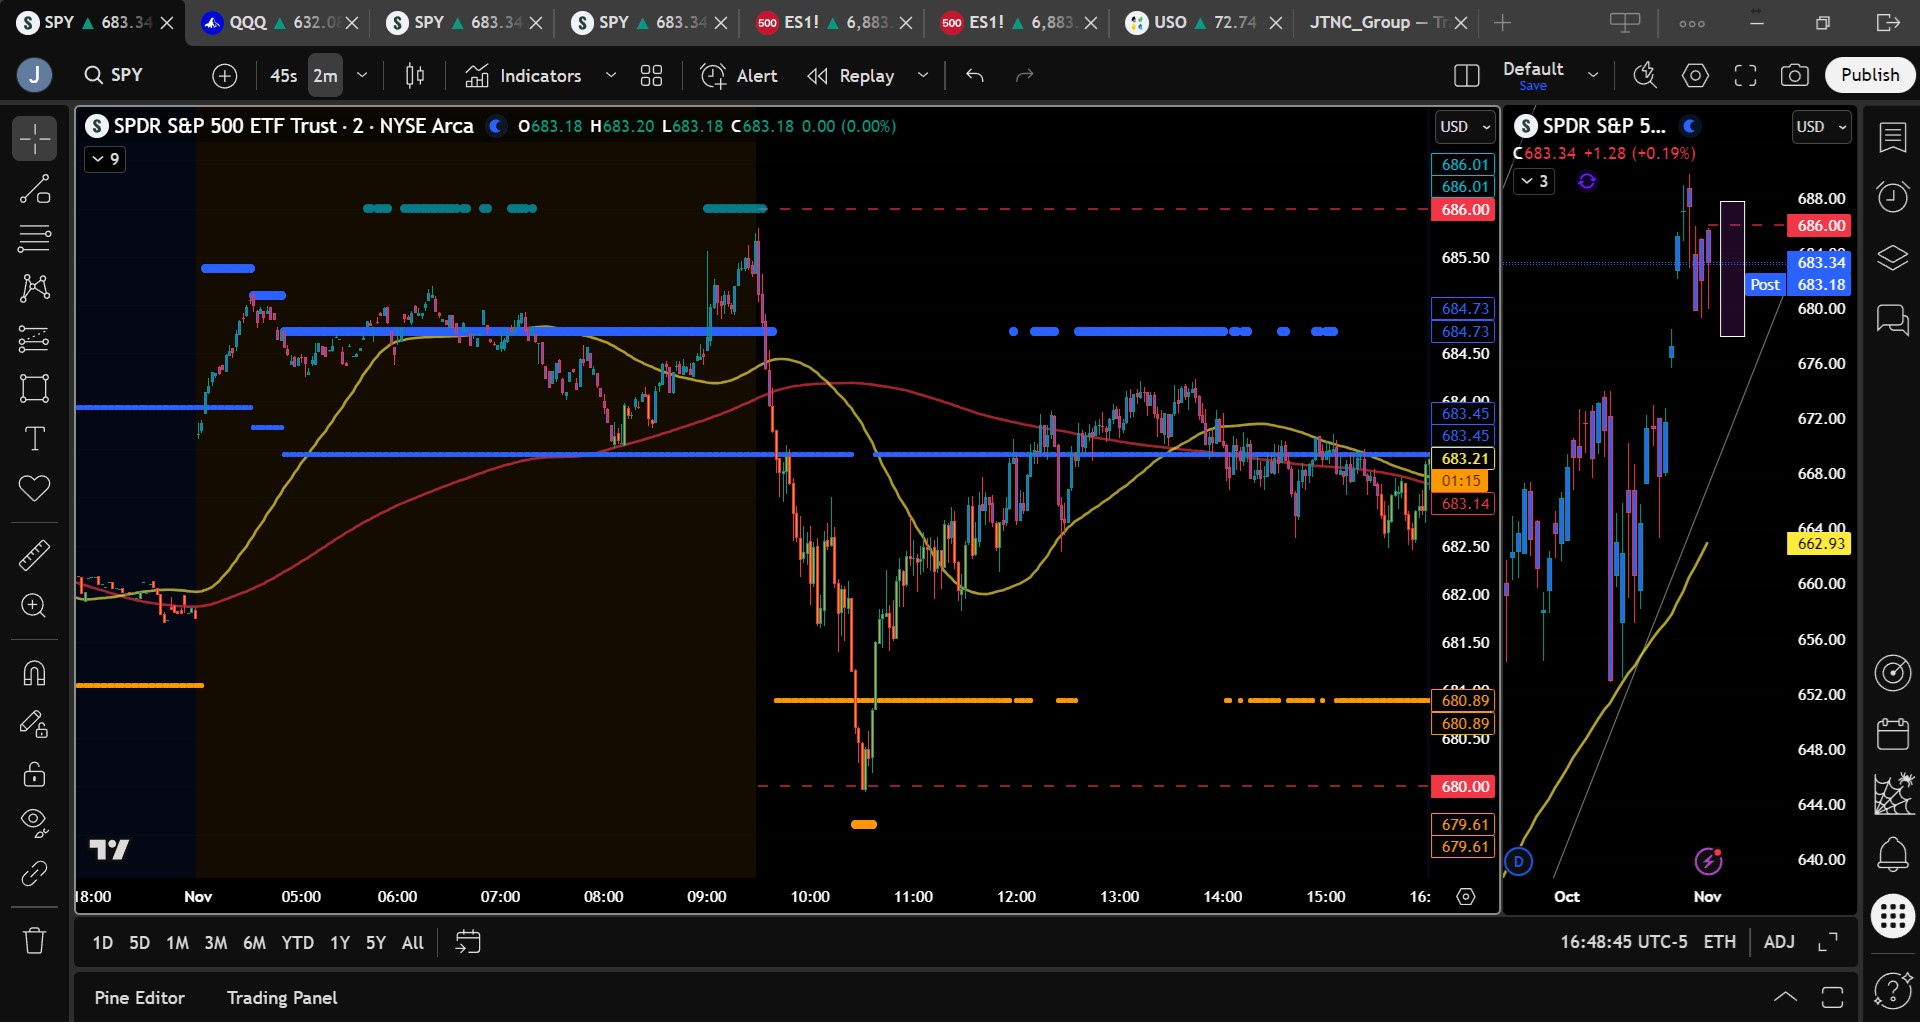Remove drawings with the trash icon
This screenshot has height=1025, width=1920.
[34, 941]
